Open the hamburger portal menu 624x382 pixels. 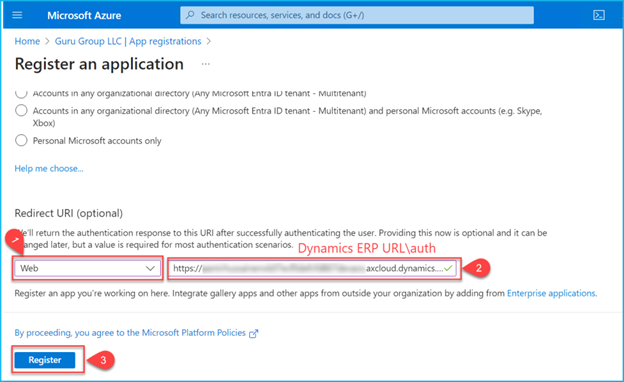17,15
